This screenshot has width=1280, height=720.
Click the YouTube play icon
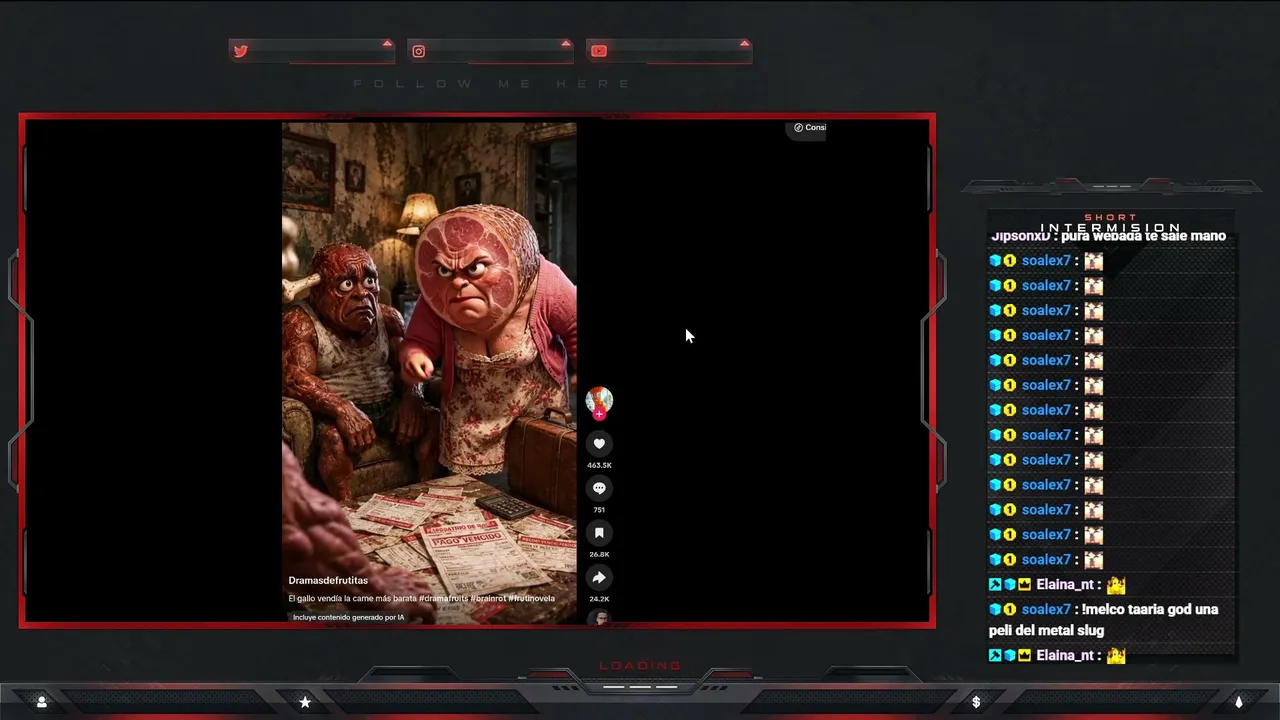coord(599,51)
